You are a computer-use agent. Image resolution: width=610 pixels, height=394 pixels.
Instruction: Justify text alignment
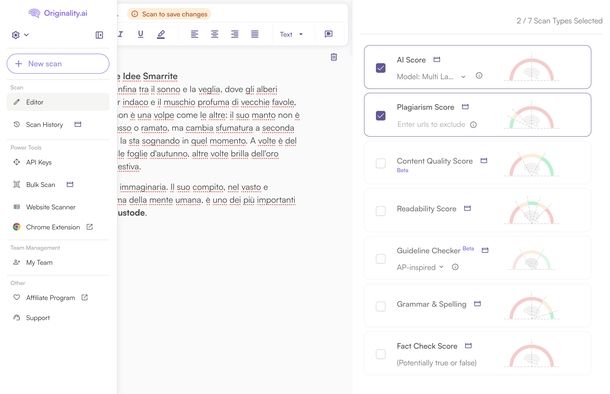[255, 34]
